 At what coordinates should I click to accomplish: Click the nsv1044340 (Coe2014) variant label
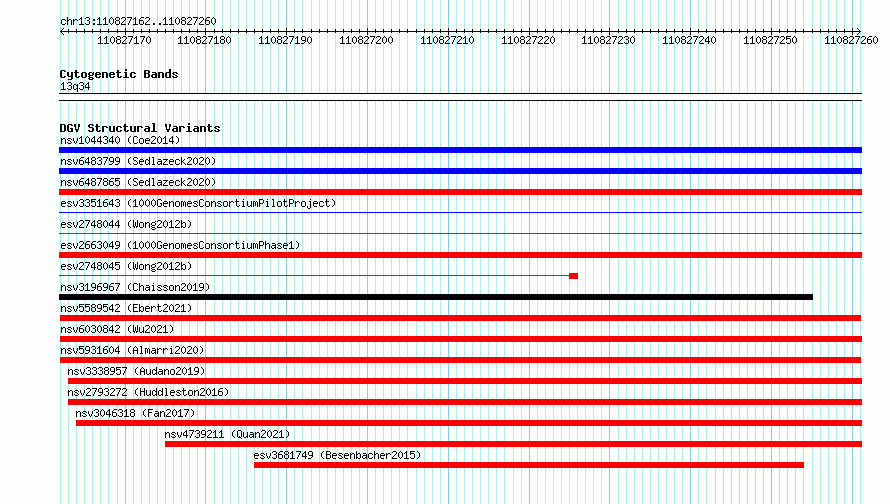[120, 140]
